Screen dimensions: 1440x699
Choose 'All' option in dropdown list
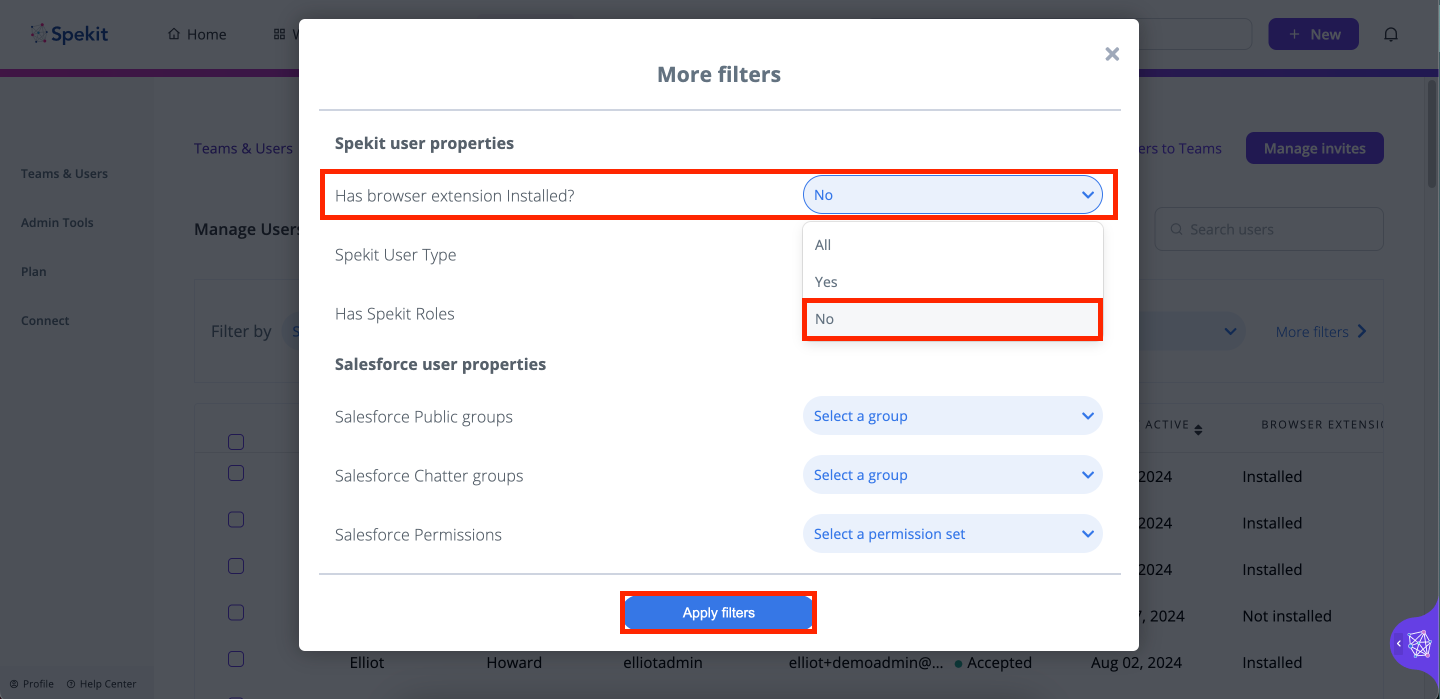pyautogui.click(x=952, y=245)
